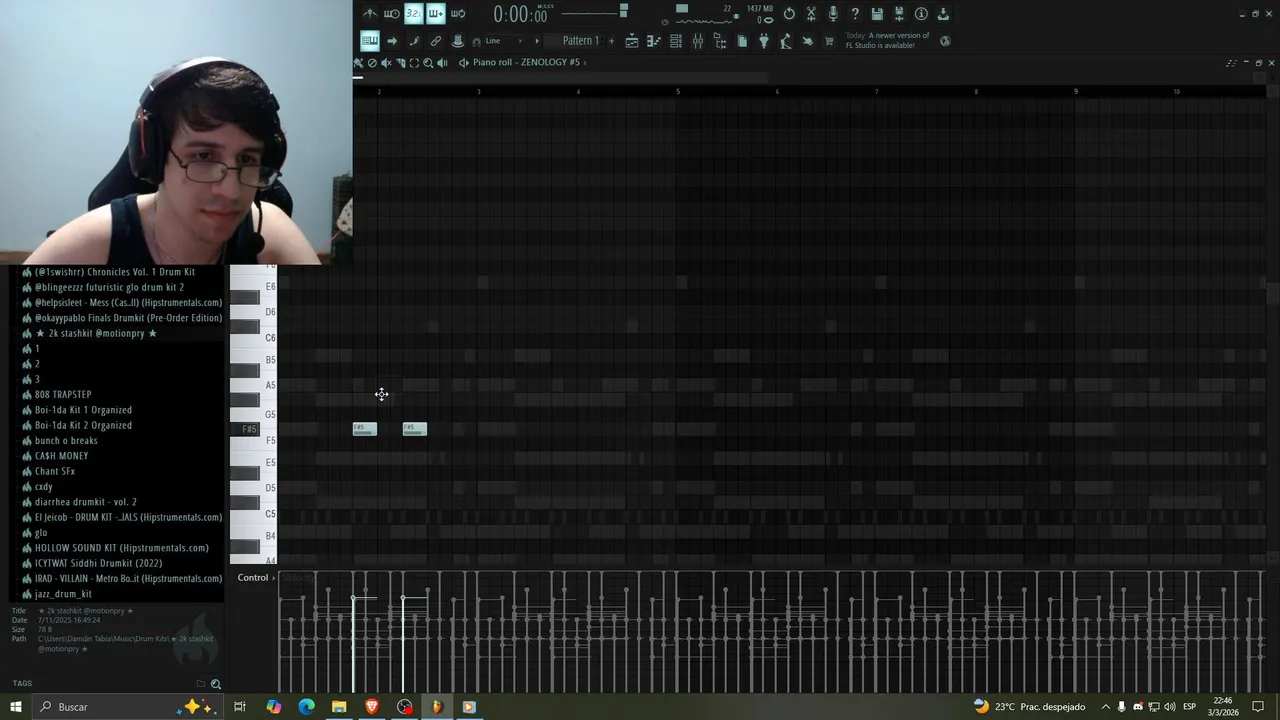This screenshot has height=720, width=1280.
Task: Click the Buscar taskbar search box
Action: (x=130, y=707)
